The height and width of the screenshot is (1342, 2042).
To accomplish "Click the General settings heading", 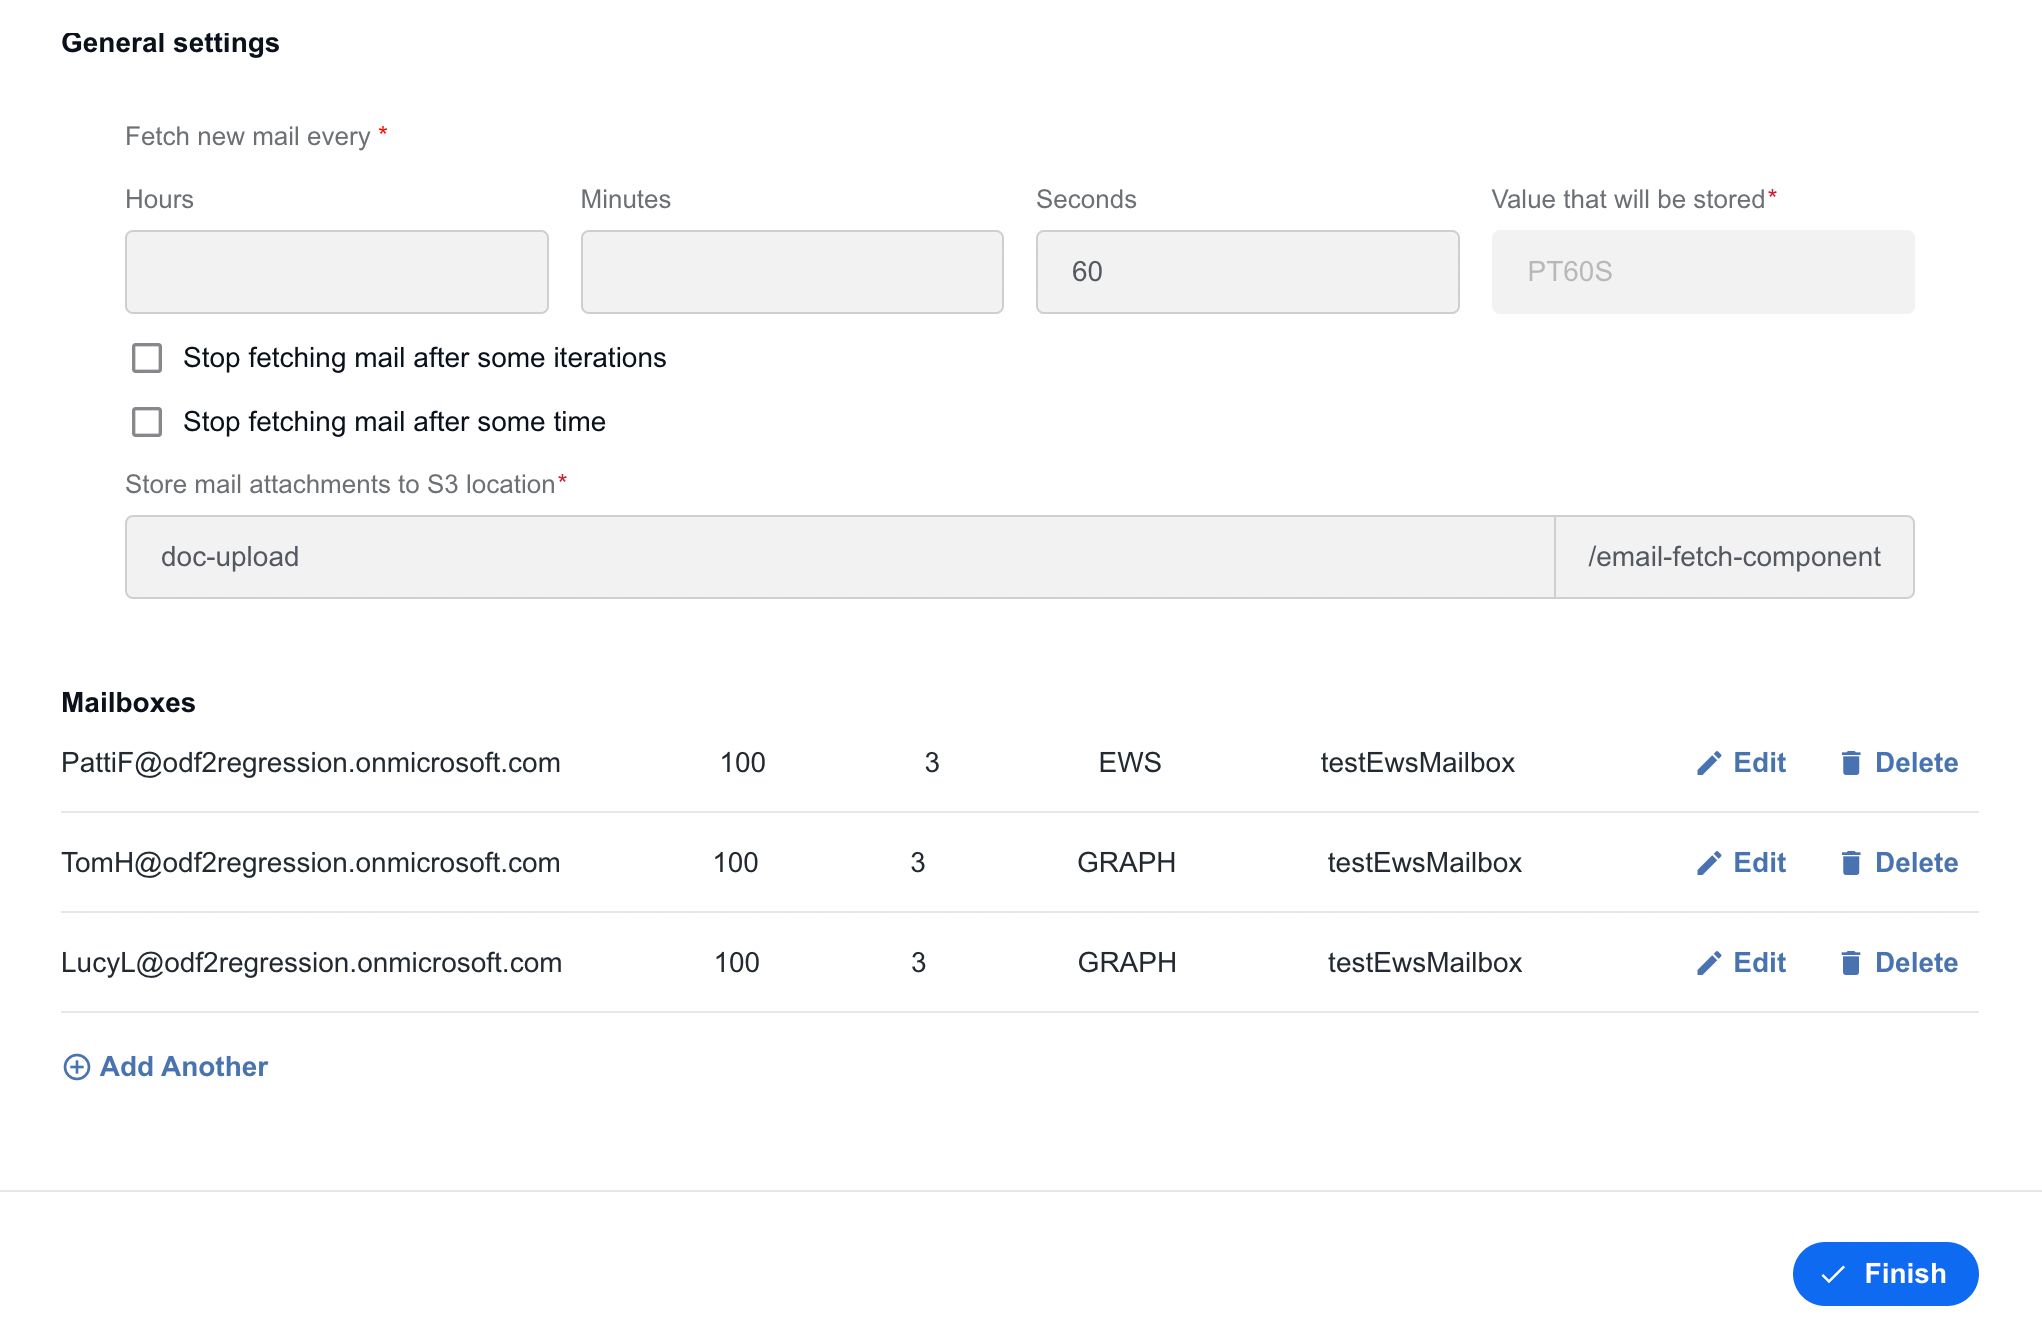I will tap(170, 43).
